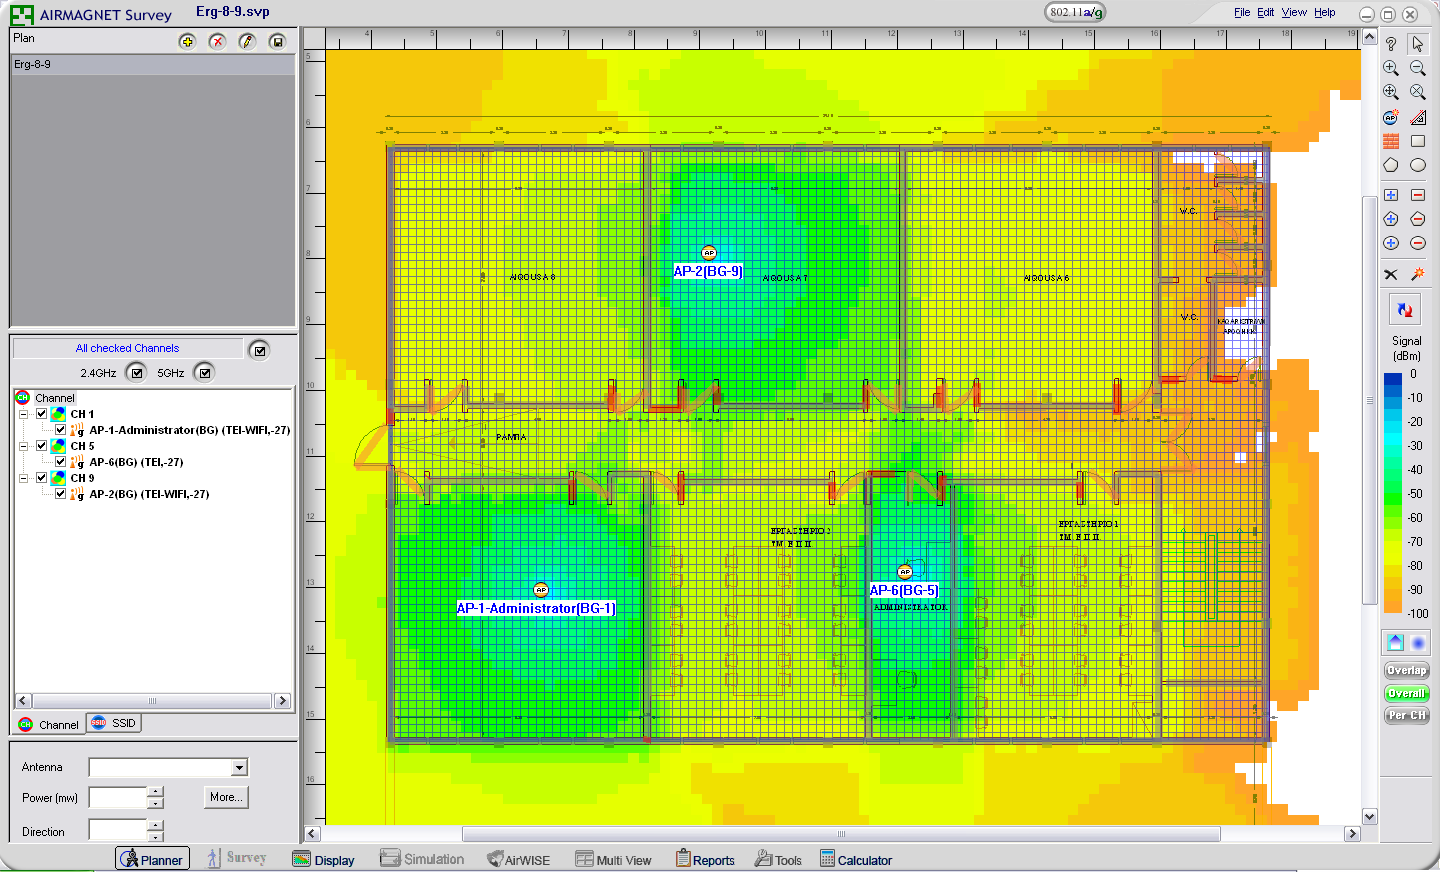Toggle the 5GHz band checkbox
Viewport: 1440px width, 872px height.
[x=205, y=373]
